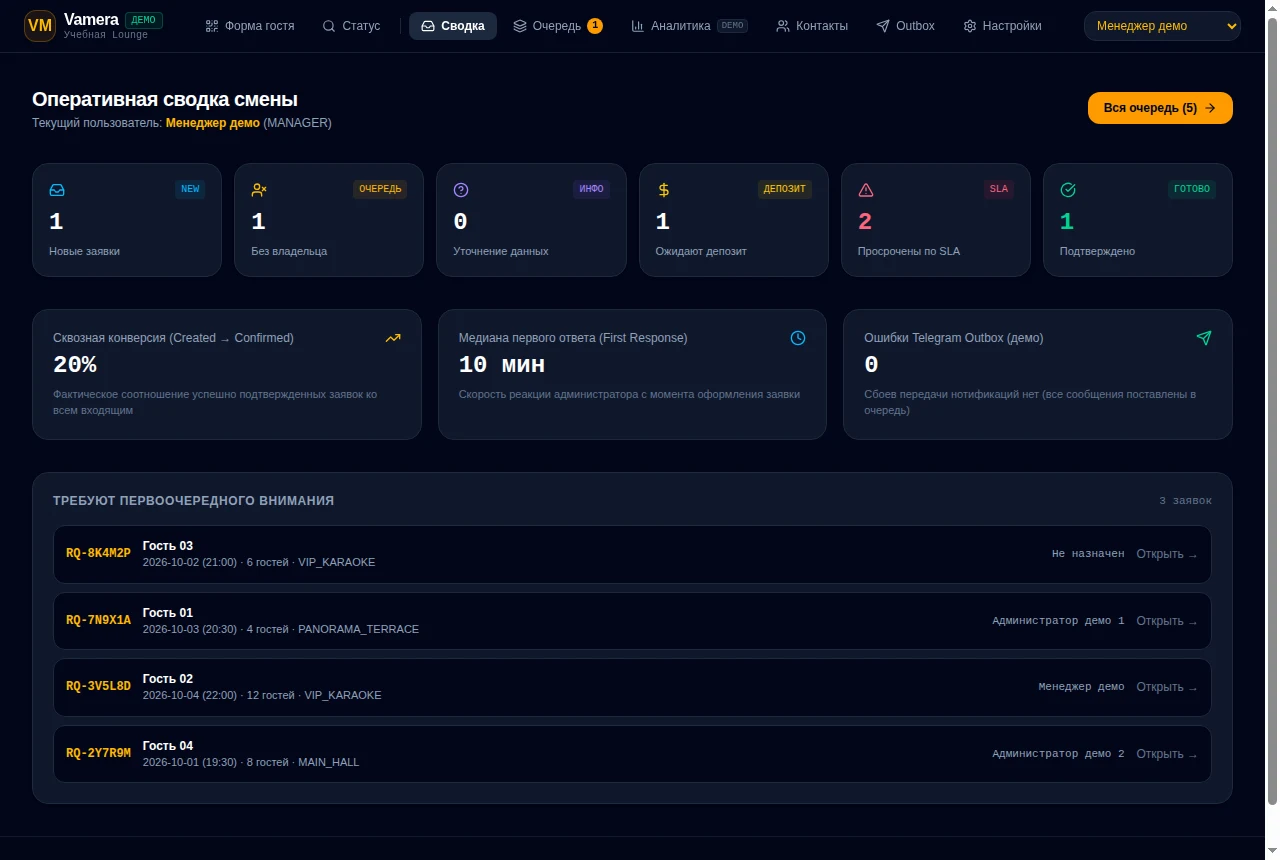Image resolution: width=1280 pixels, height=860 pixels.
Task: Click the VM logo icon
Action: coord(40,26)
